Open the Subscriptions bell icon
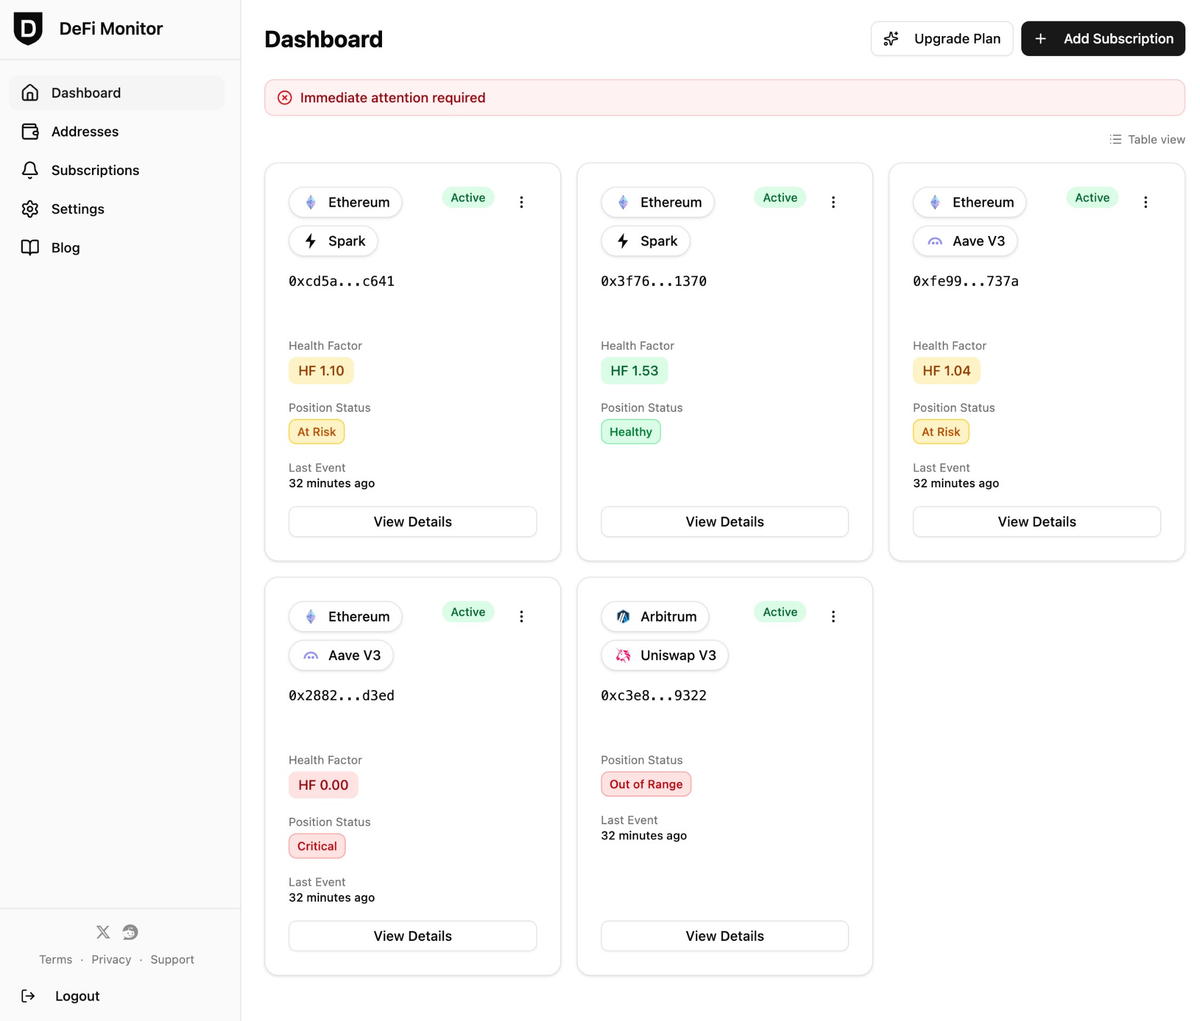 coord(29,170)
